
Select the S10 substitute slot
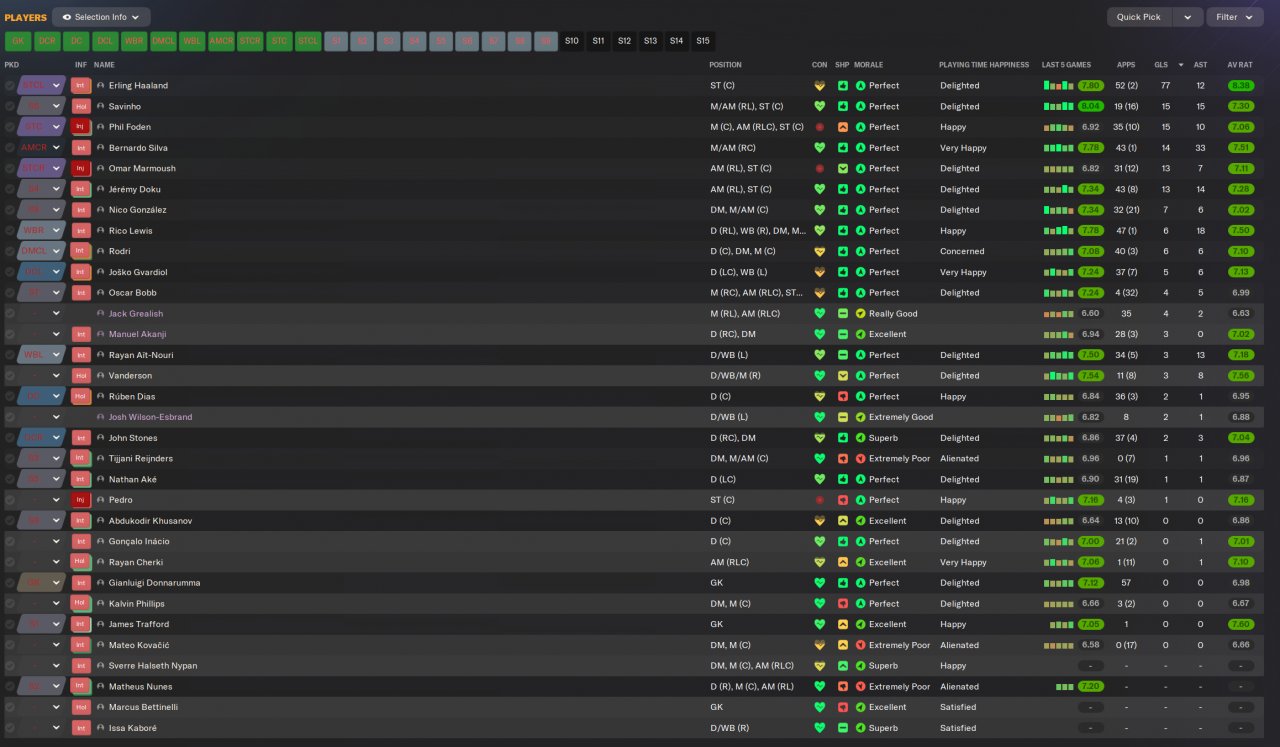[x=572, y=41]
